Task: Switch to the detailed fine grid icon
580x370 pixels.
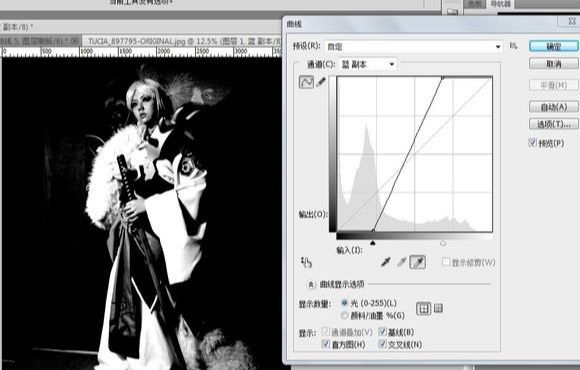Action: [438, 308]
